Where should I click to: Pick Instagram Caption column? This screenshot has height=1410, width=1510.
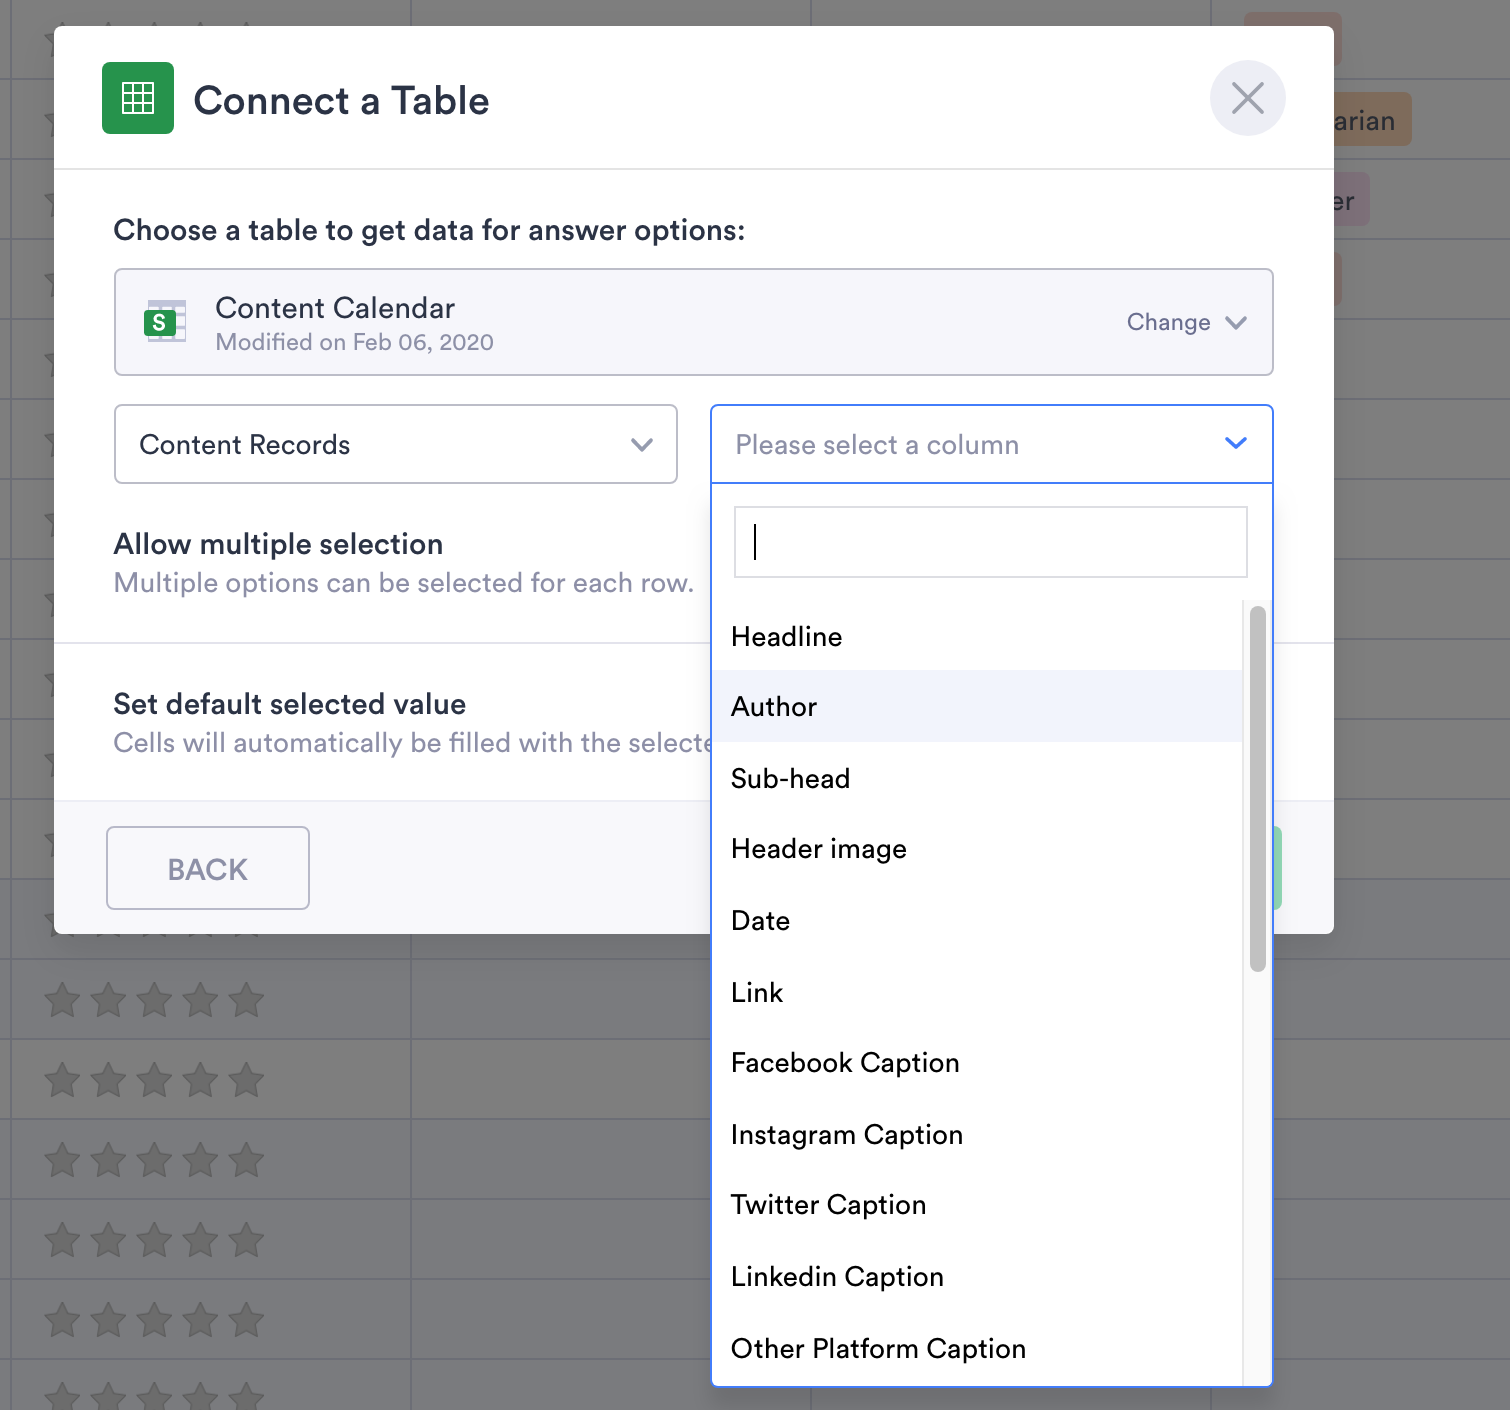pyautogui.click(x=846, y=1135)
